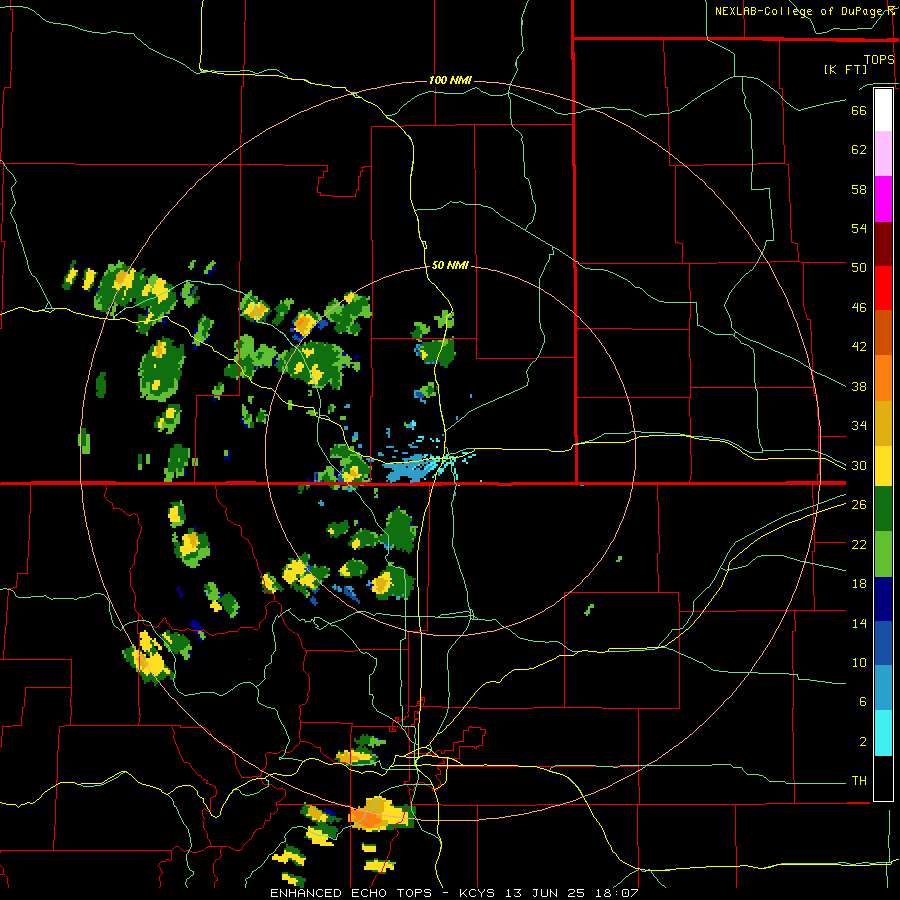Screen dimensions: 900x900
Task: Pick the bright orange legend swatch
Action: click(883, 378)
